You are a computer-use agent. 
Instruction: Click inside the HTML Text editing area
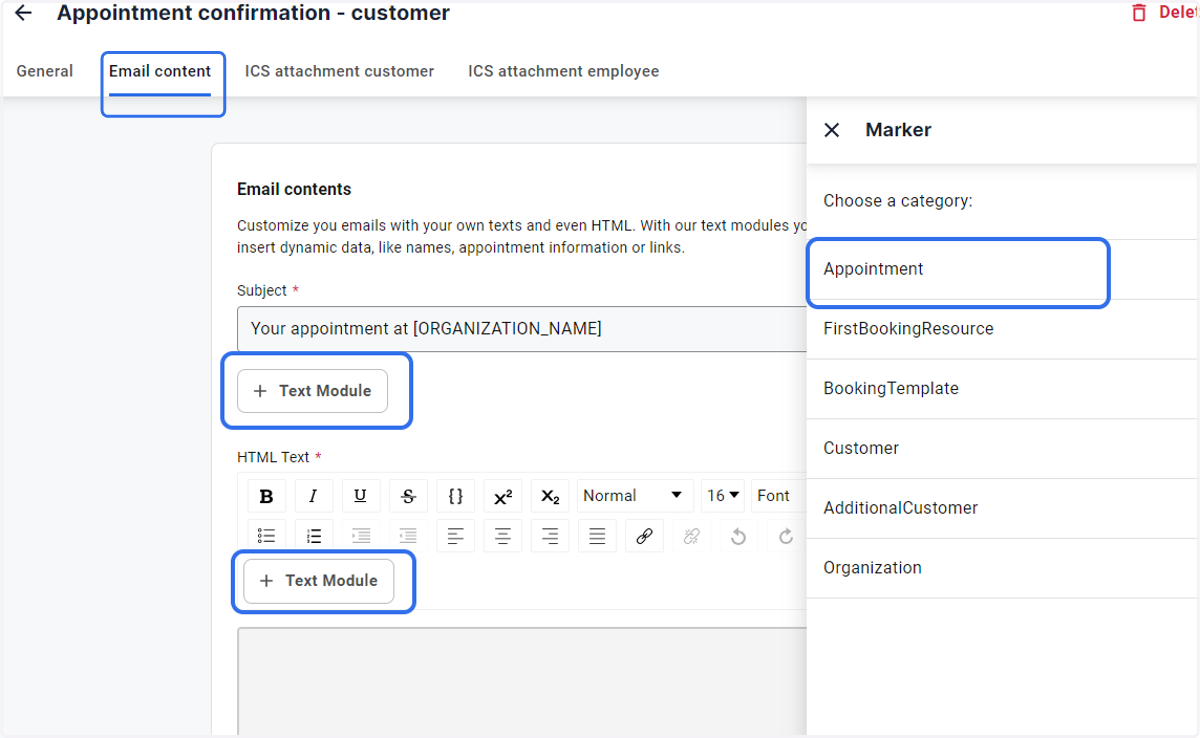click(x=522, y=683)
